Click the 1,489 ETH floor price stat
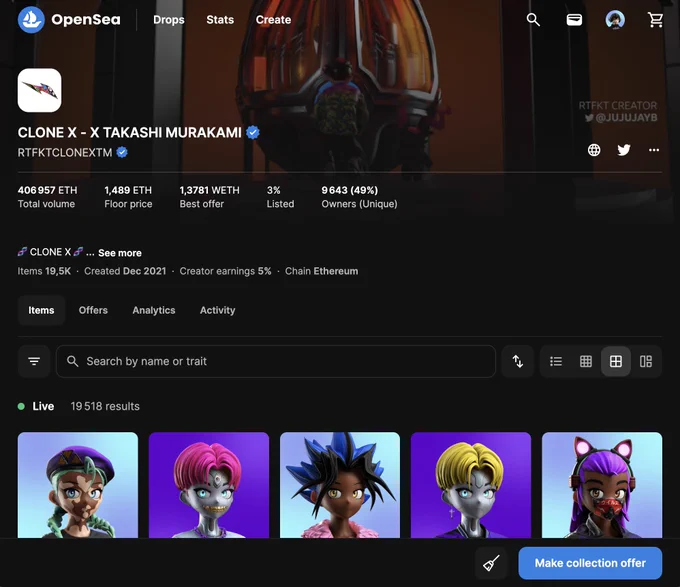This screenshot has width=680, height=587. 128,197
